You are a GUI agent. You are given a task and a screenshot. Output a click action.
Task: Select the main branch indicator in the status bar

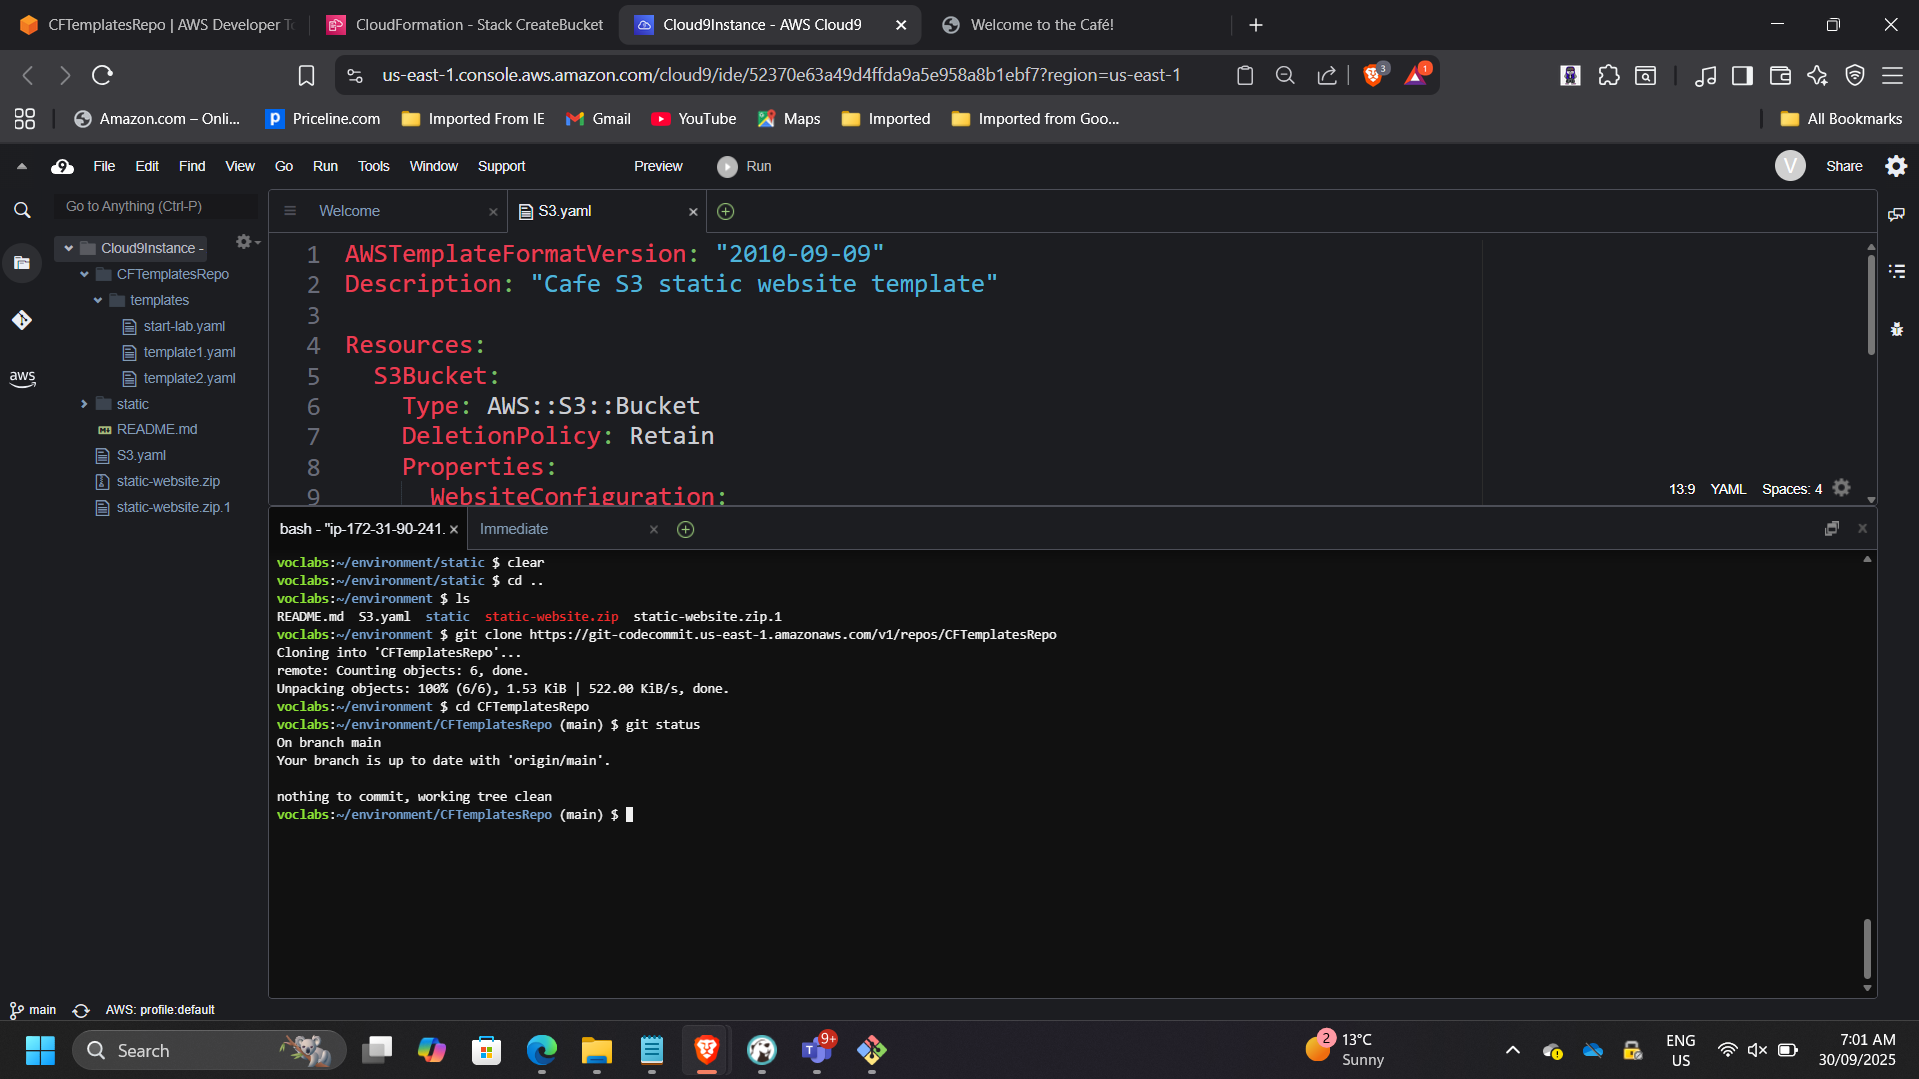coord(33,1010)
